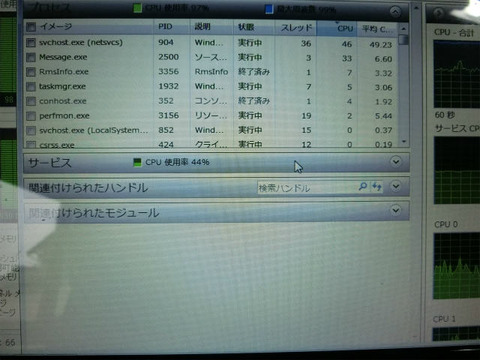Sort by the 状態 column header
This screenshot has width=480, height=360.
246,27
